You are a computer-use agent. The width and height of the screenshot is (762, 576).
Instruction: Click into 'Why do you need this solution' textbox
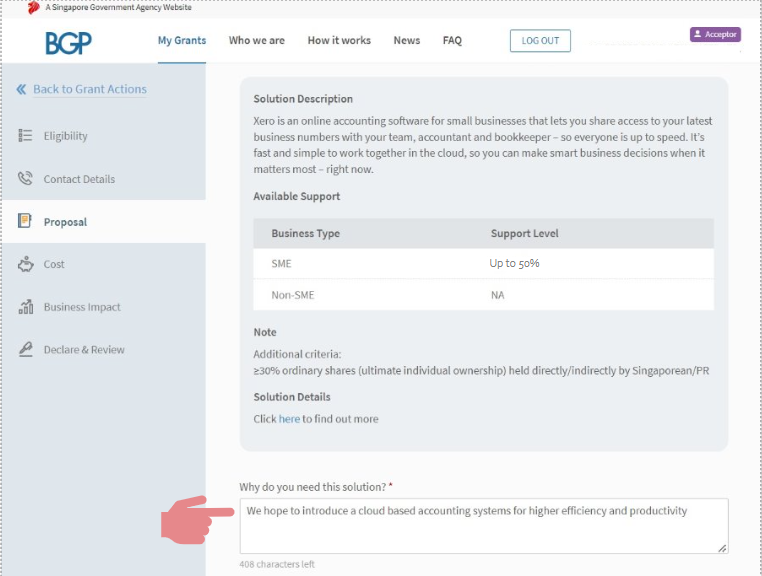coord(484,525)
